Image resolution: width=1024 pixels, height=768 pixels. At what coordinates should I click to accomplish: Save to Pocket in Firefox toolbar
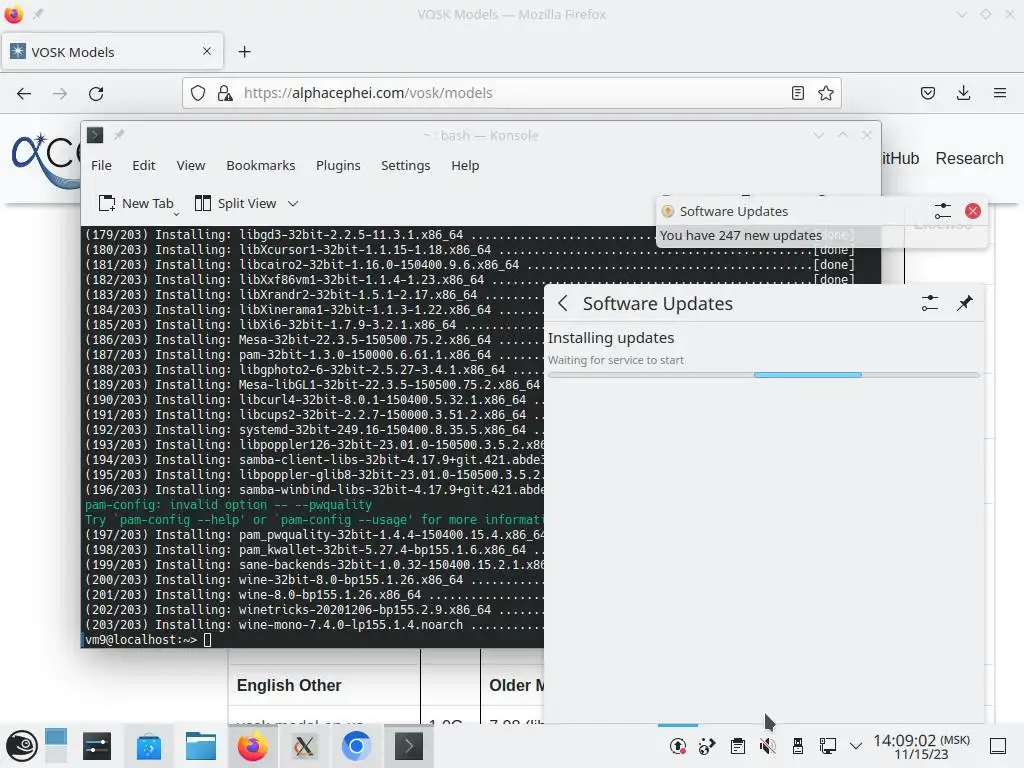pos(927,93)
